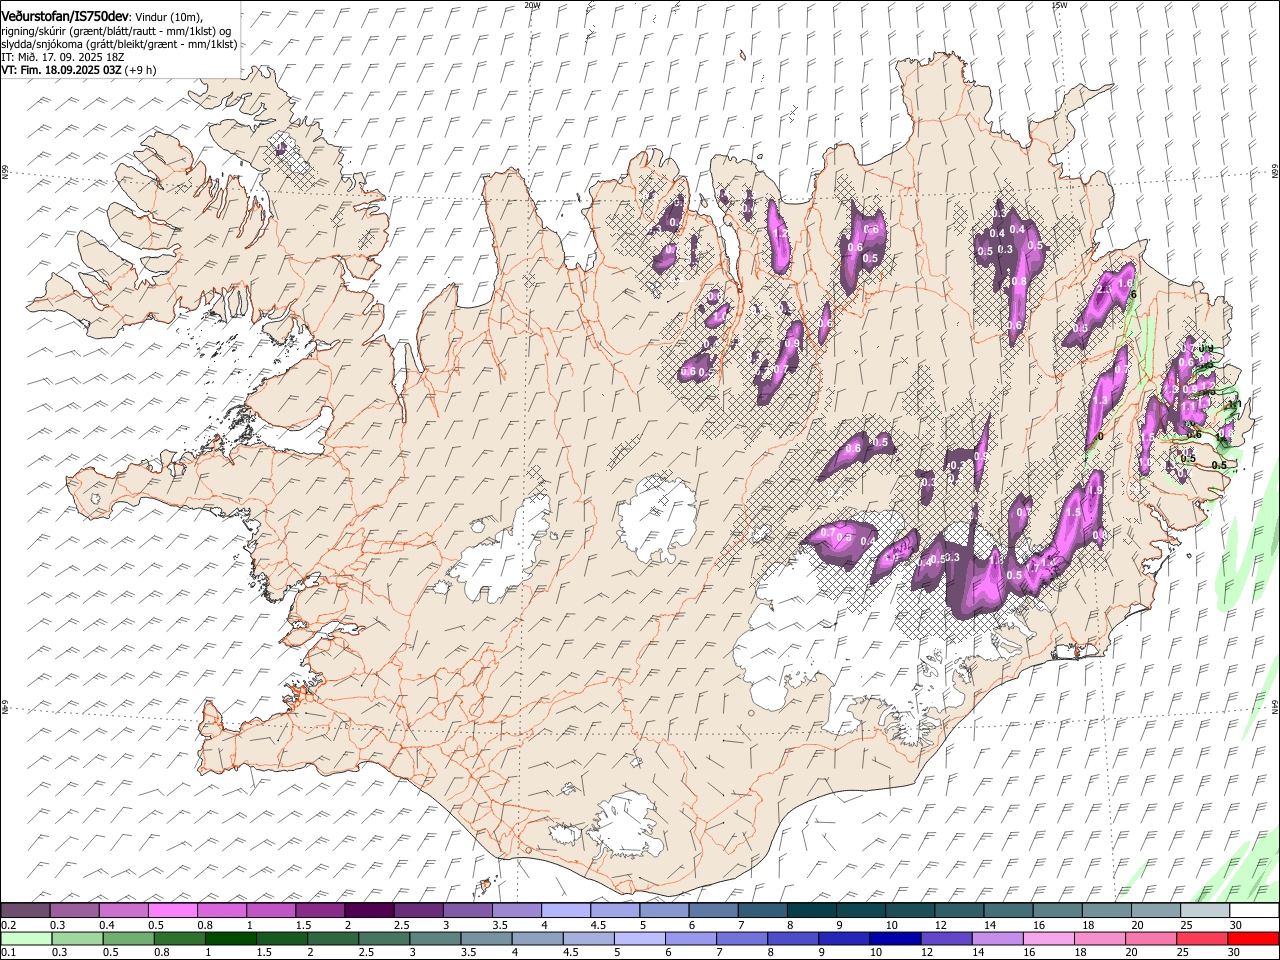Click the 'IT: Mið. 17. 09. 2025 18Z' line
The image size is (1280, 960).
[63, 57]
